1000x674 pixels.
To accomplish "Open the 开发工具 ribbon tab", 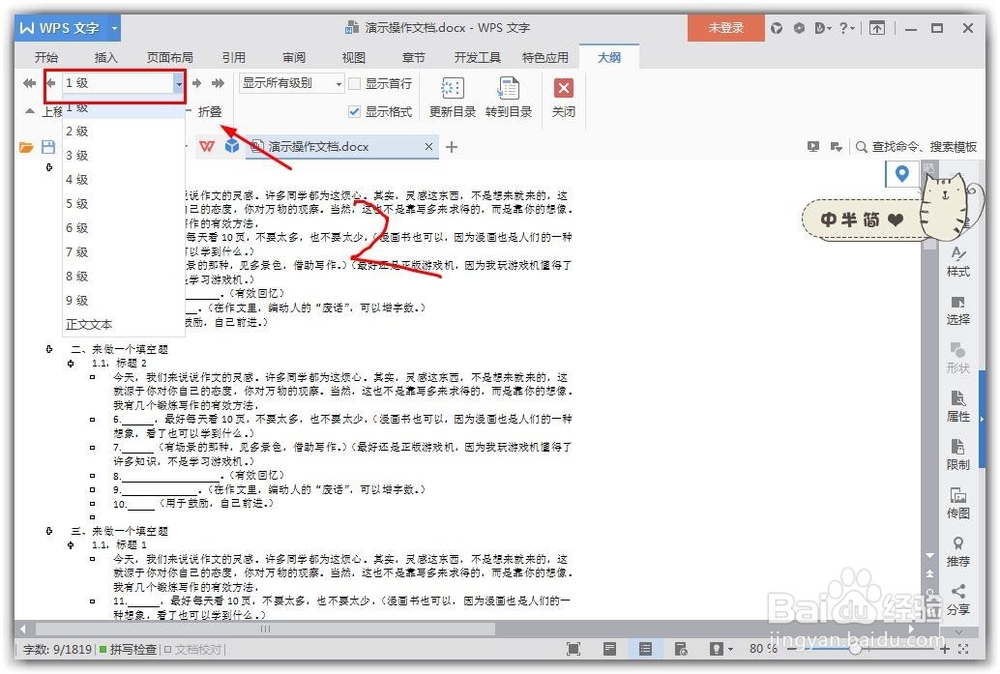I will point(477,57).
